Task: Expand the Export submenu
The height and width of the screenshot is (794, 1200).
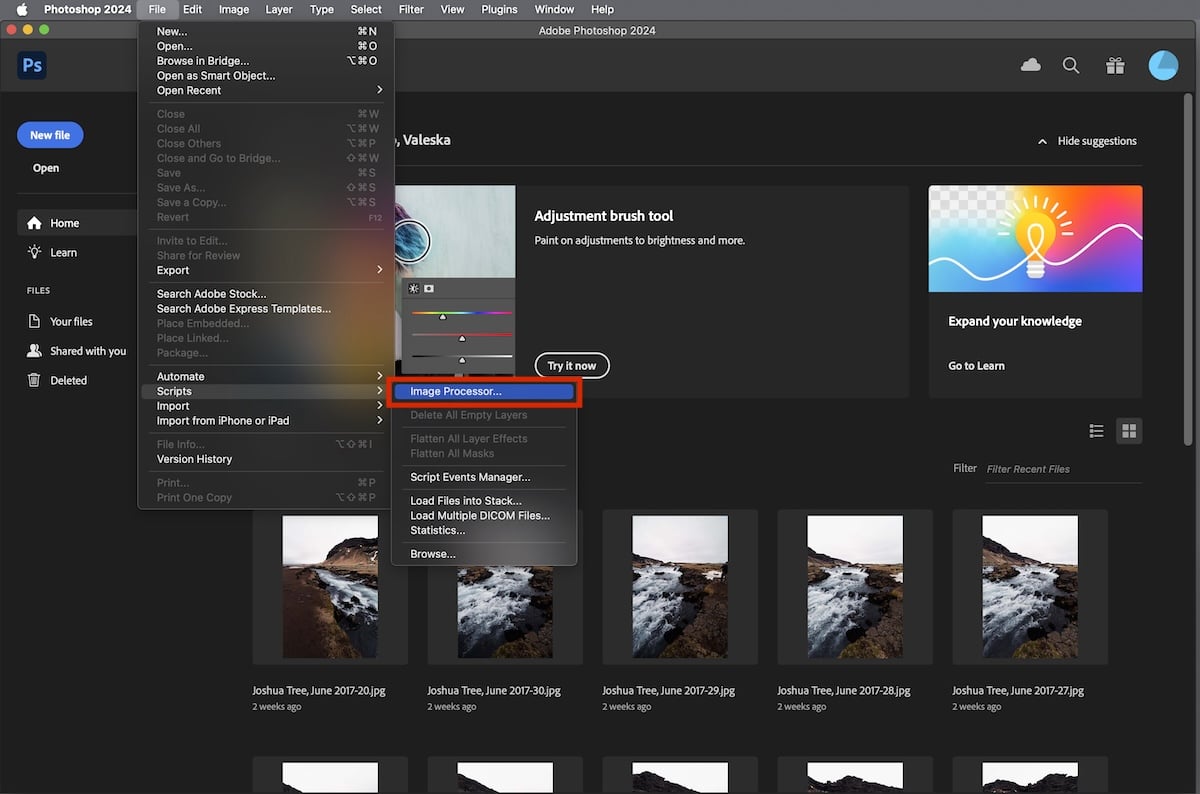Action: click(172, 269)
